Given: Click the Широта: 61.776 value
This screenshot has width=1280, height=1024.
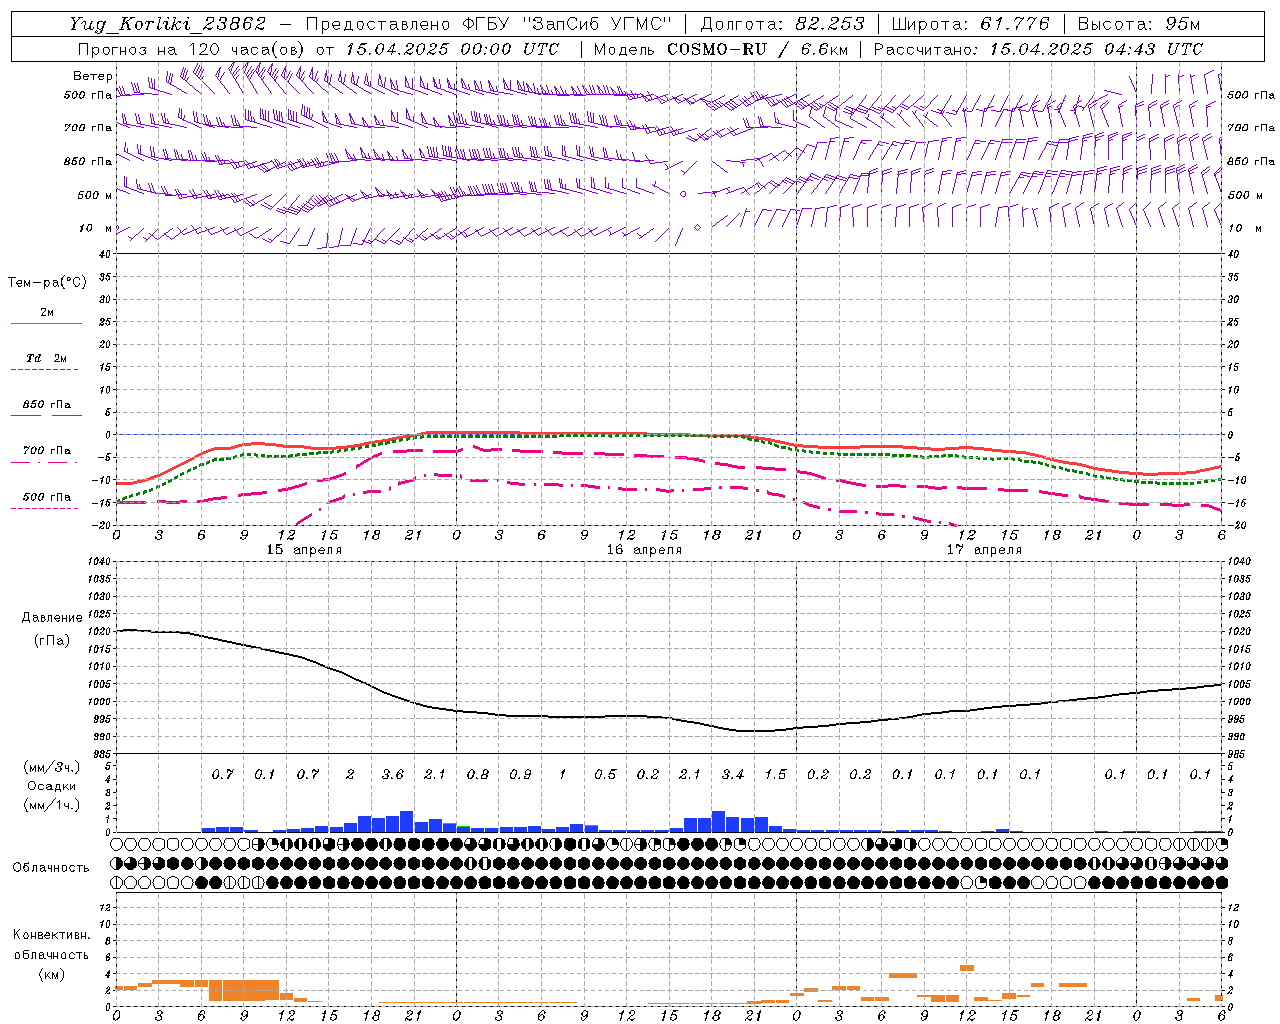Looking at the screenshot, I should pos(970,24).
